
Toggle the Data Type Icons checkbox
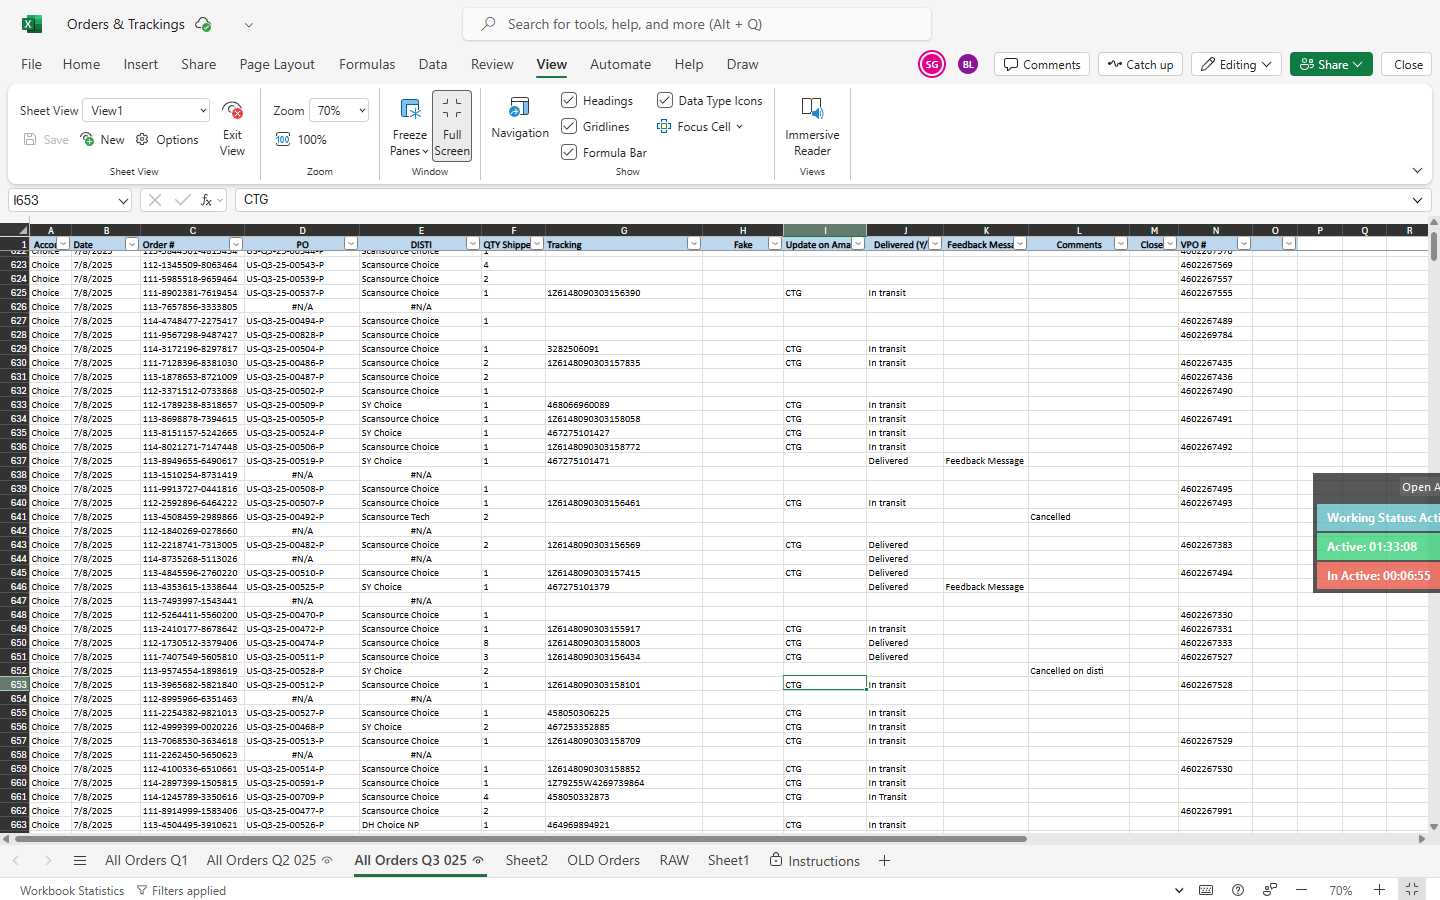pos(665,100)
